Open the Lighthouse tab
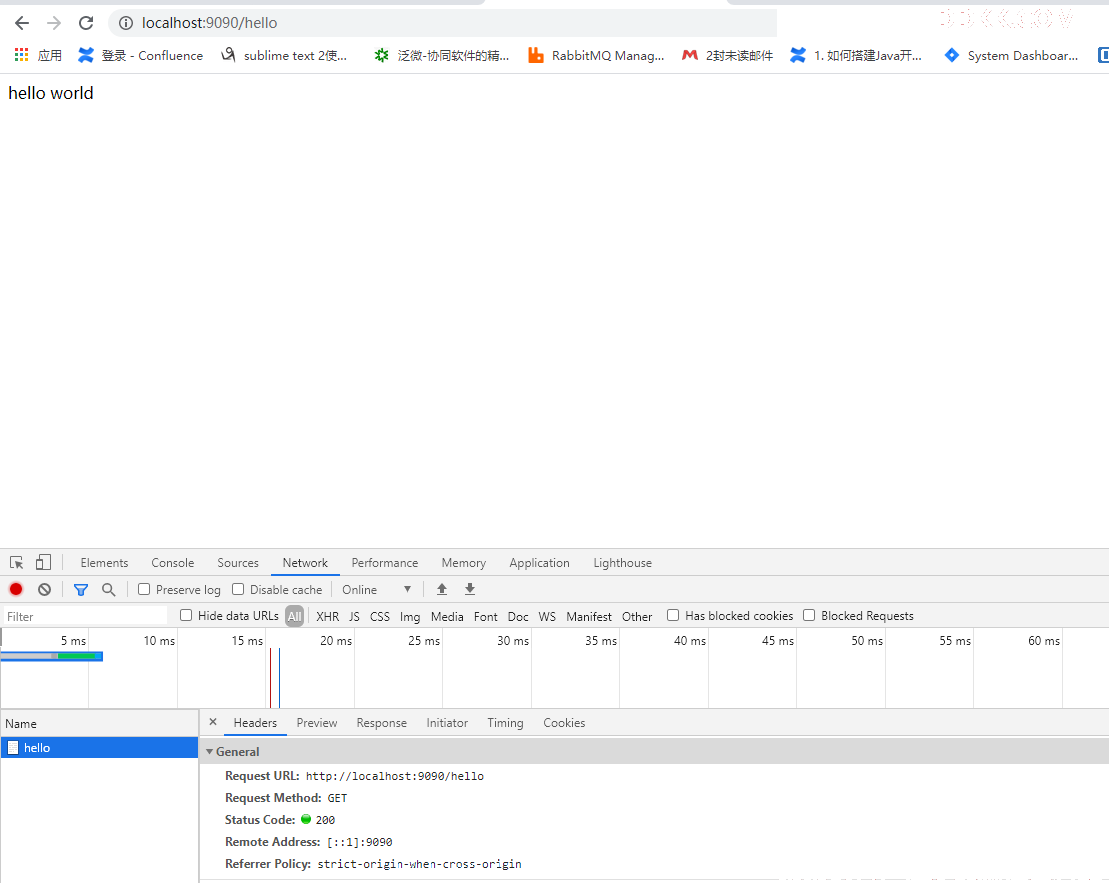Viewport: 1109px width, 883px height. (622, 562)
